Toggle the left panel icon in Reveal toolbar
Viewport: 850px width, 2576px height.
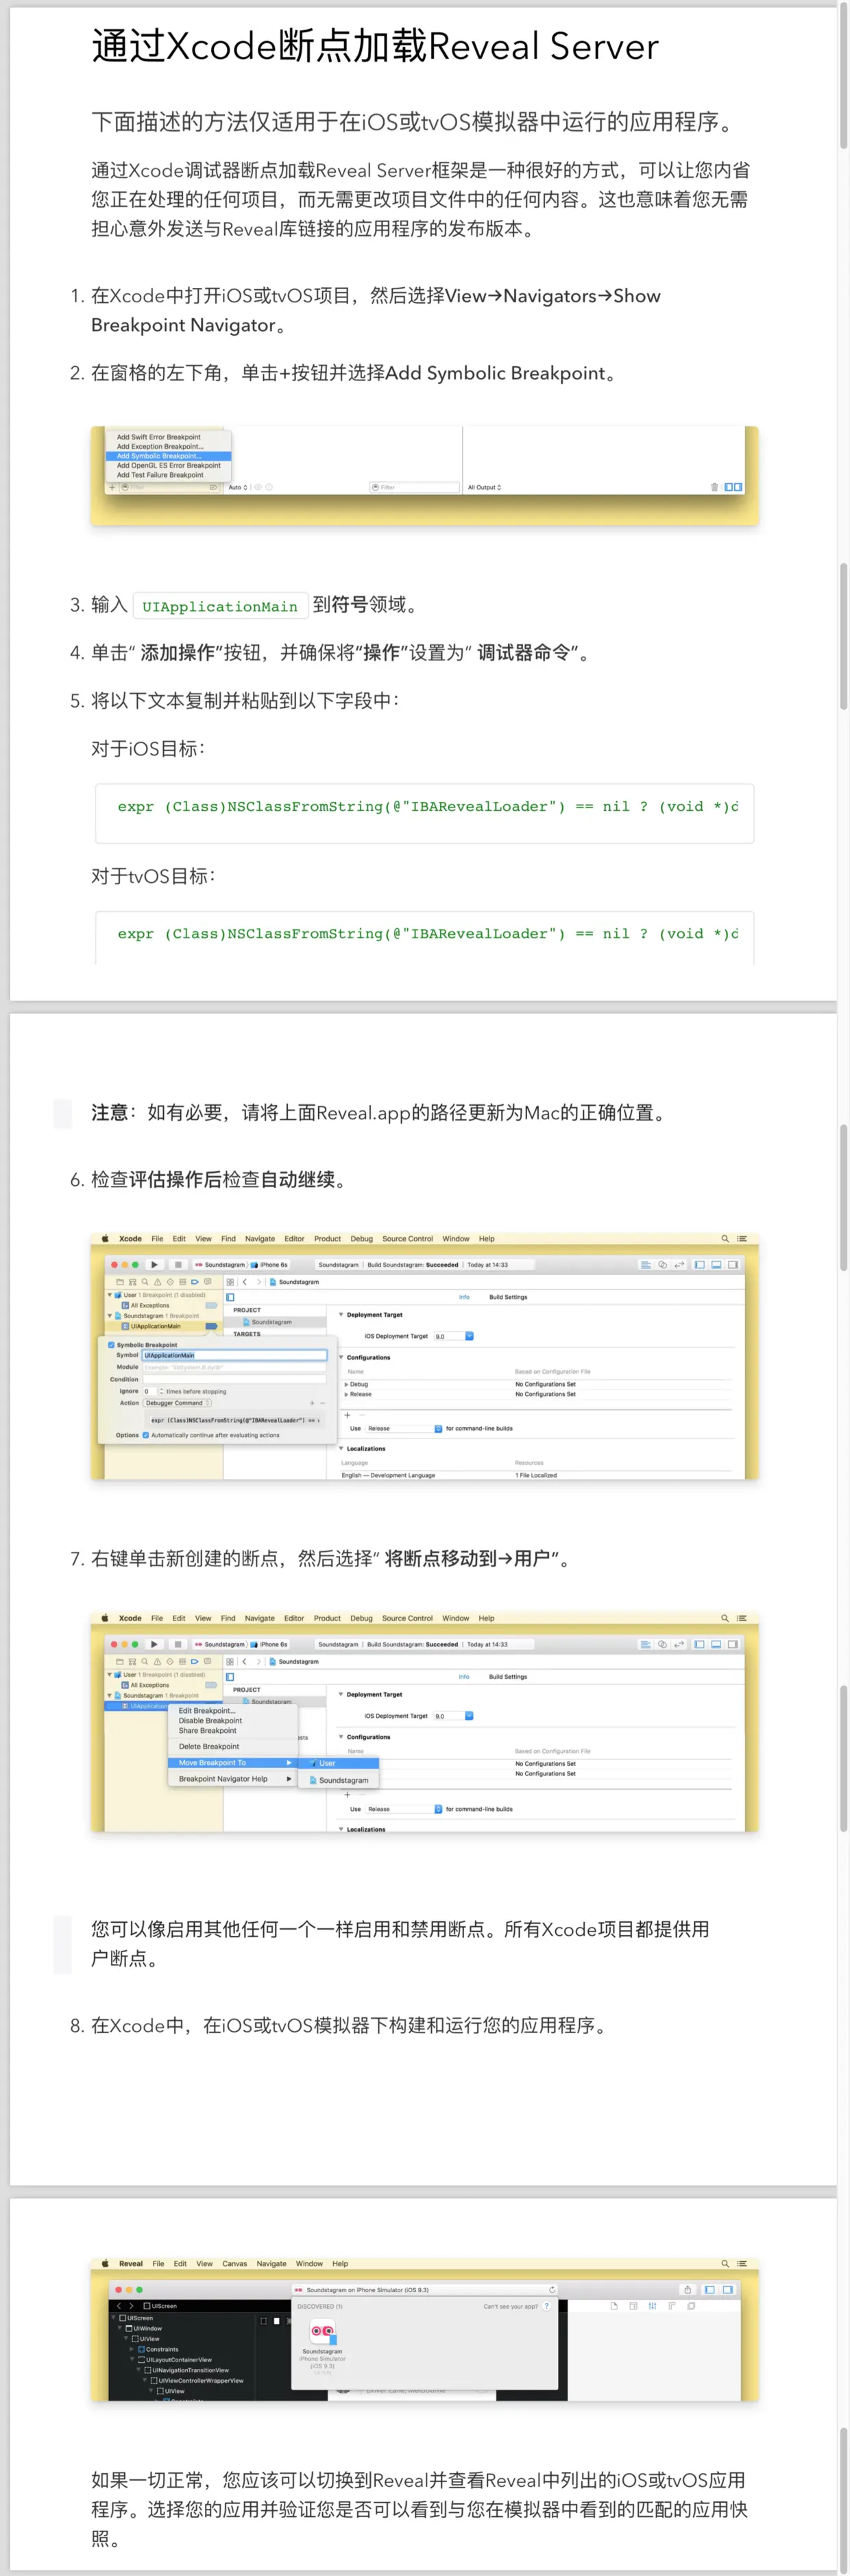709,2289
